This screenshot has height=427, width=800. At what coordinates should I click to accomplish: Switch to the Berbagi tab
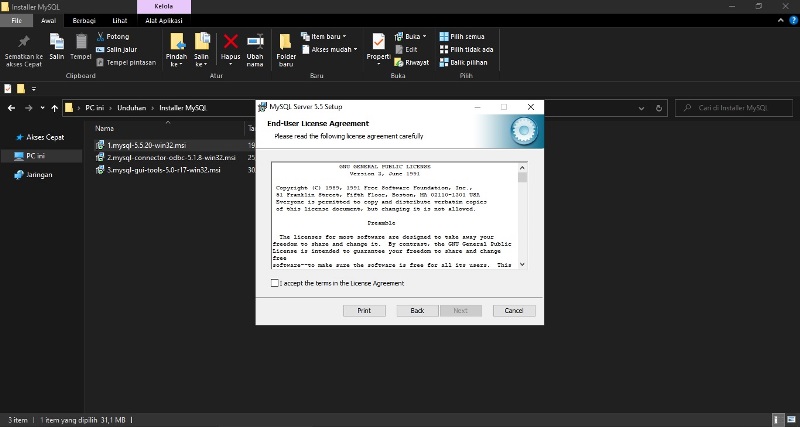point(84,20)
